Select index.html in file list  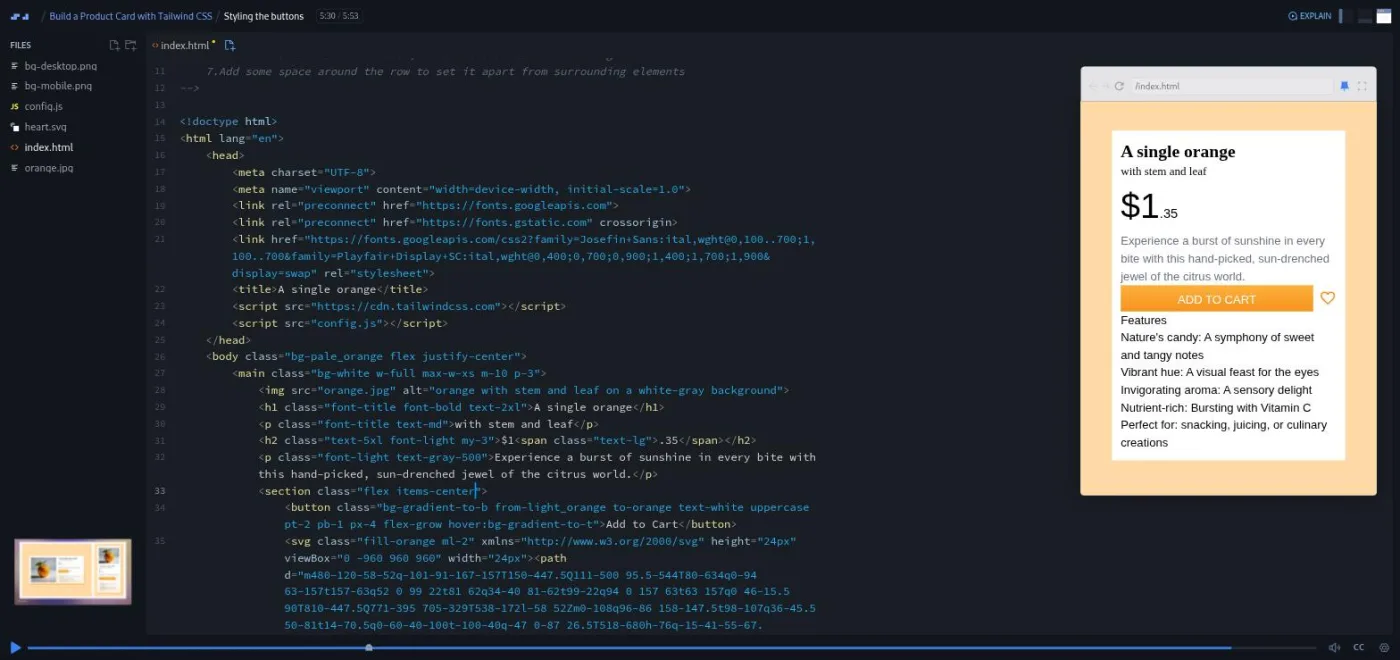point(48,147)
